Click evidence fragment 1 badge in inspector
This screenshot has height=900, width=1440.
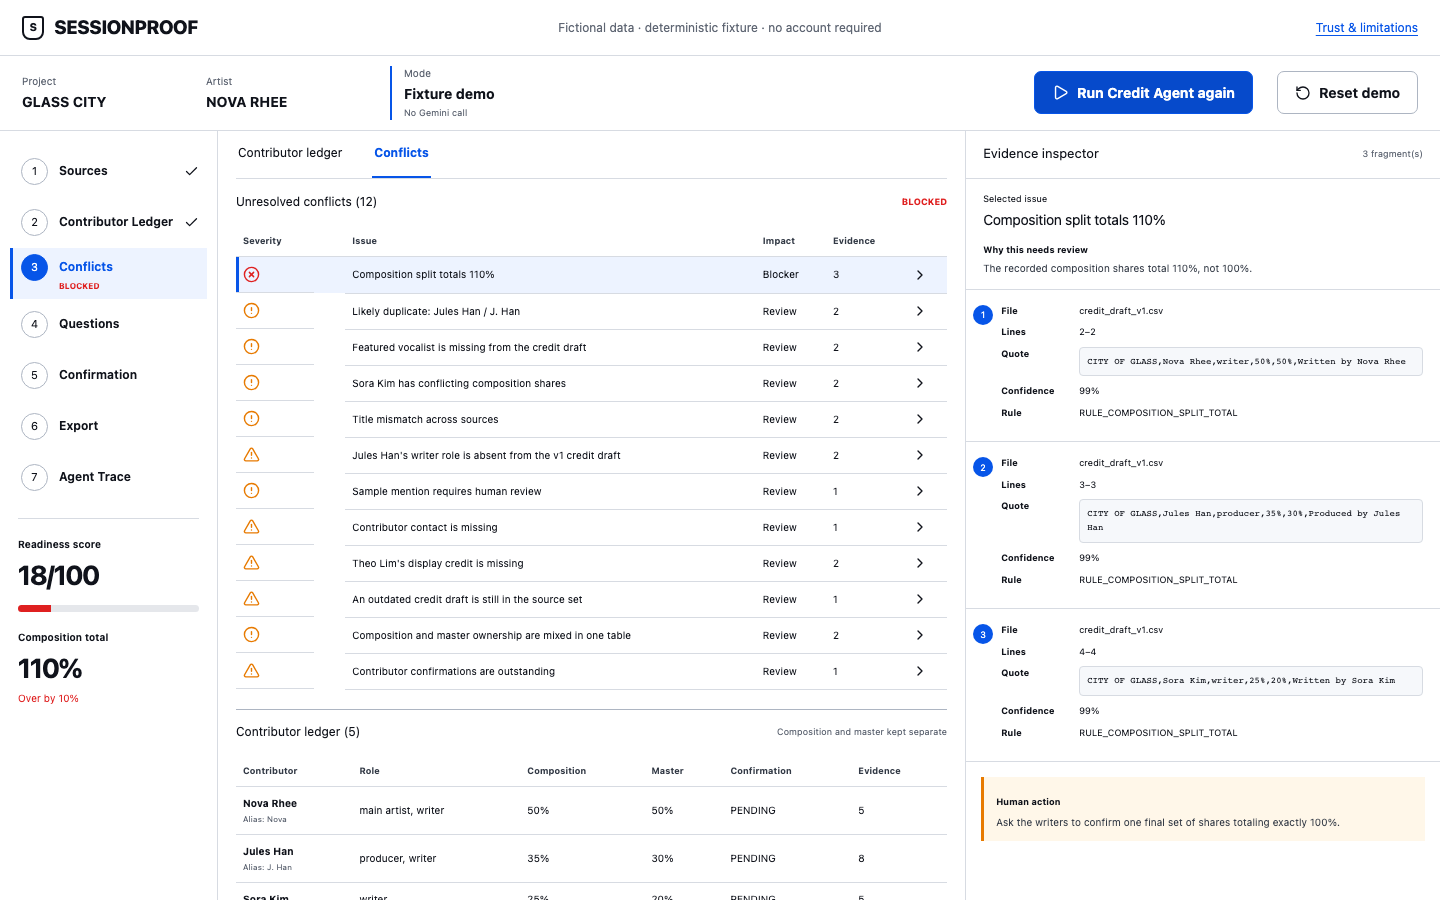coord(983,315)
